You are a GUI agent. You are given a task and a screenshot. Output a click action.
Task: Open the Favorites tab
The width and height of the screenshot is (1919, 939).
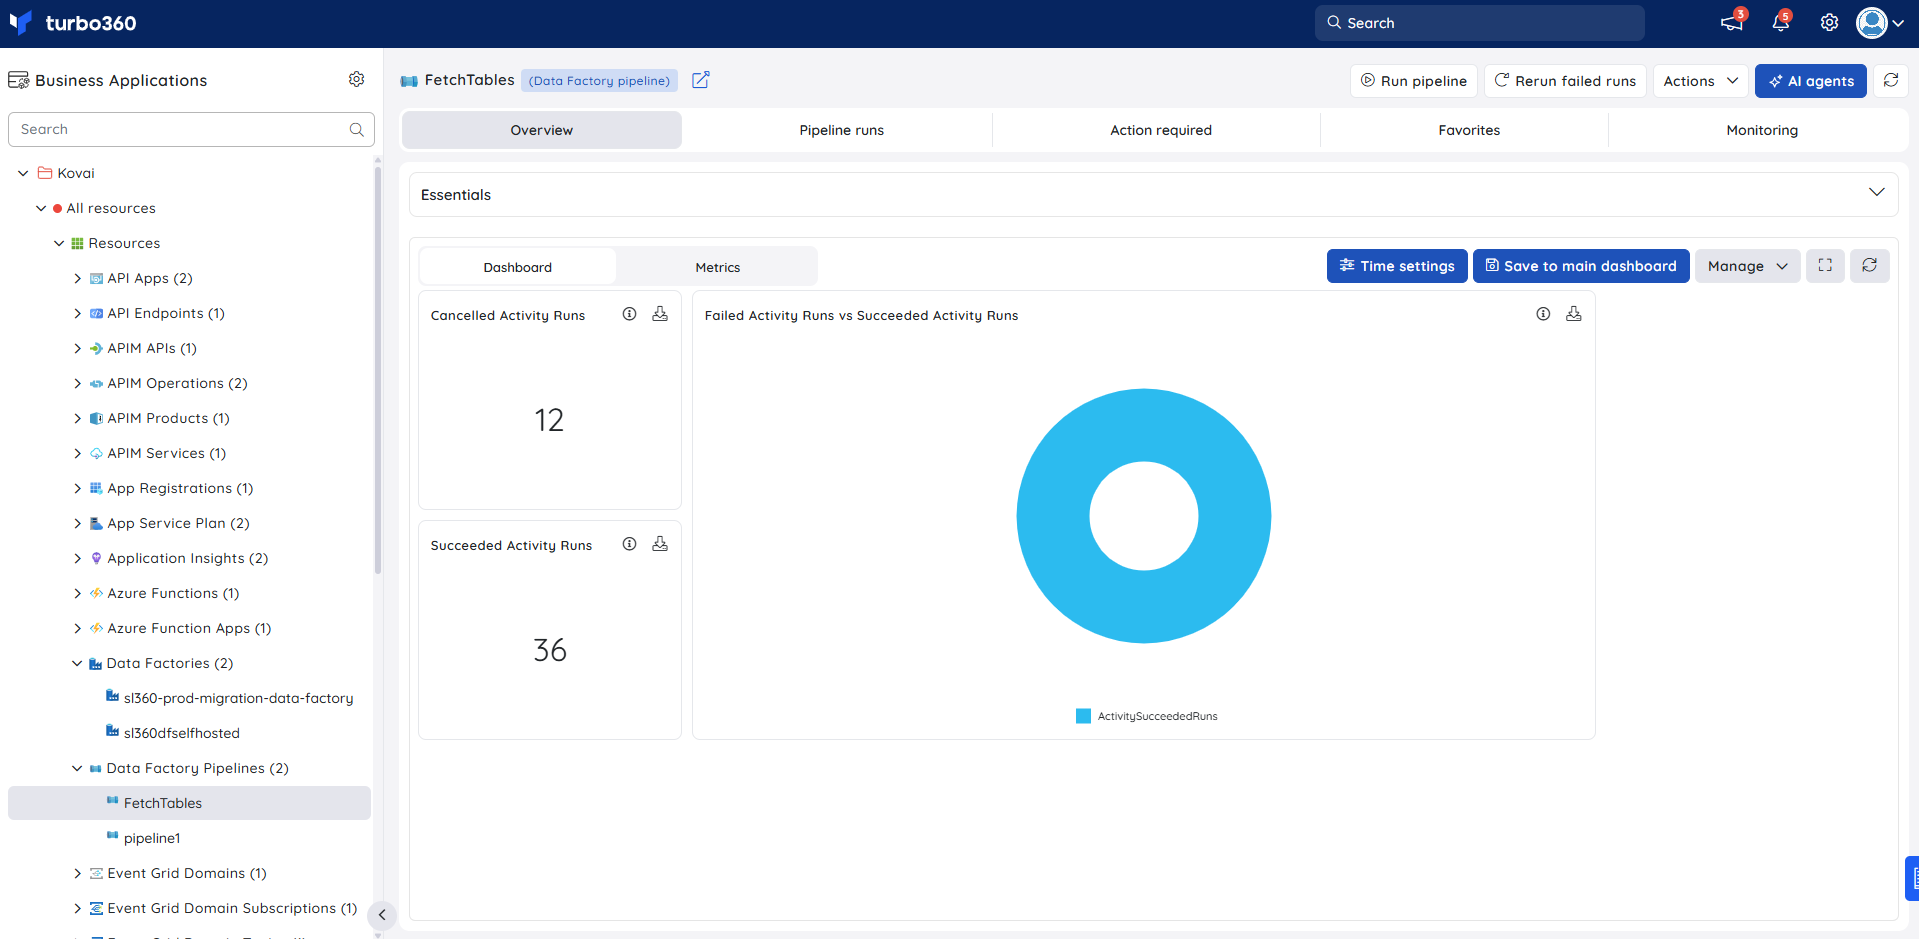point(1469,130)
